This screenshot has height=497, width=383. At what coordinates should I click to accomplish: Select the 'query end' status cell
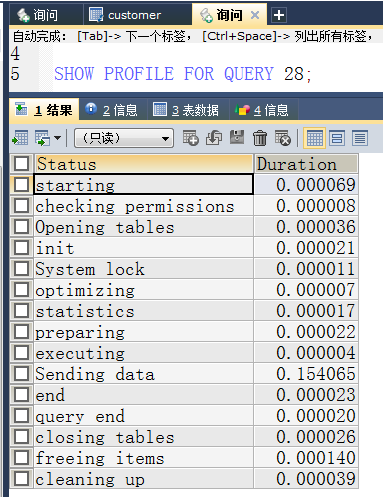pos(144,416)
